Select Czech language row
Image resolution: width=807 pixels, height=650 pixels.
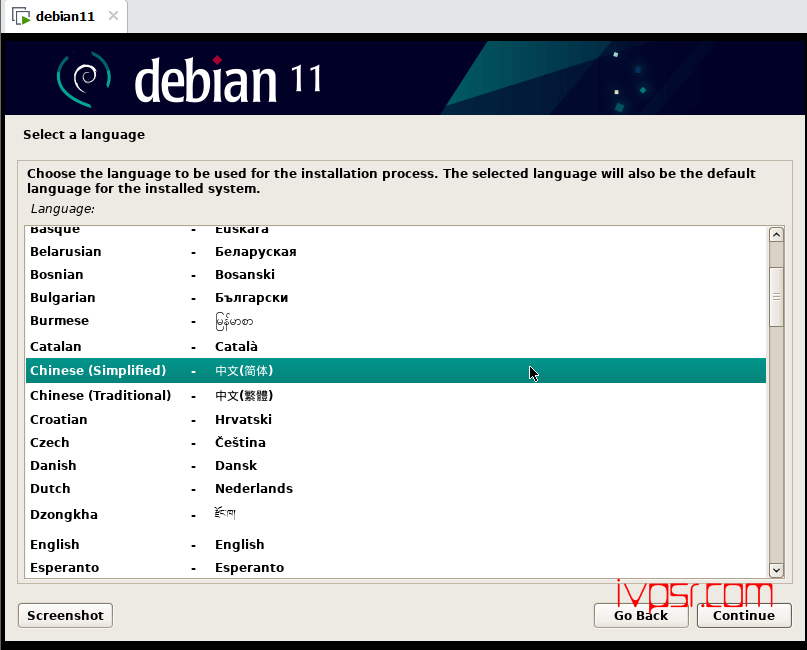[396, 443]
